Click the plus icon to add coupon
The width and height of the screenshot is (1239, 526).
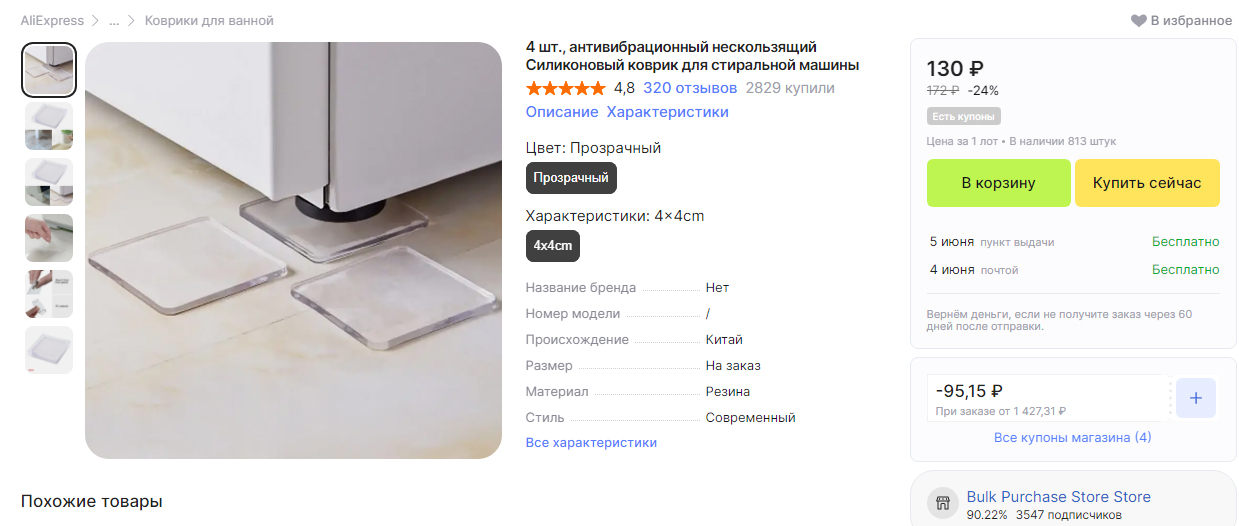[x=1196, y=398]
